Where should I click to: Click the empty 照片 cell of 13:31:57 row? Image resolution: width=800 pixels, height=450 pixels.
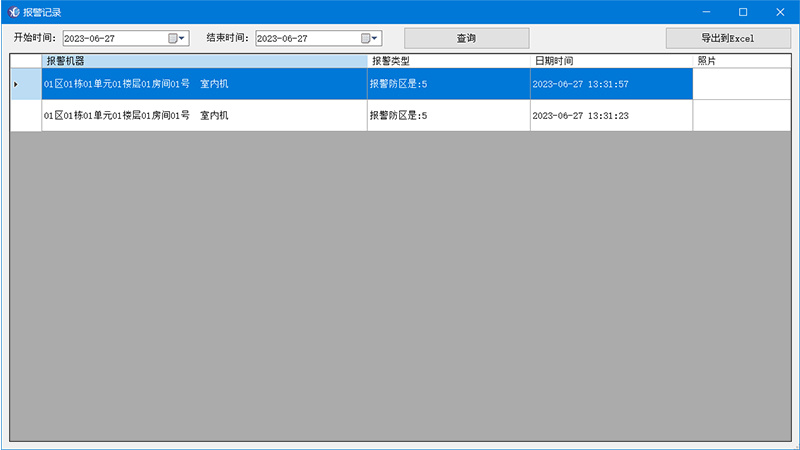point(742,84)
